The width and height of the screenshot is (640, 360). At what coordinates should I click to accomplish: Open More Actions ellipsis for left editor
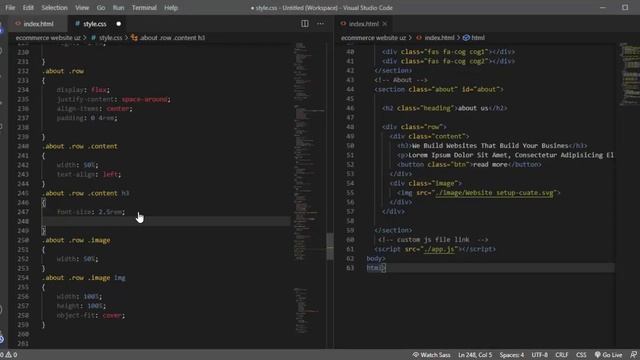(x=320, y=24)
